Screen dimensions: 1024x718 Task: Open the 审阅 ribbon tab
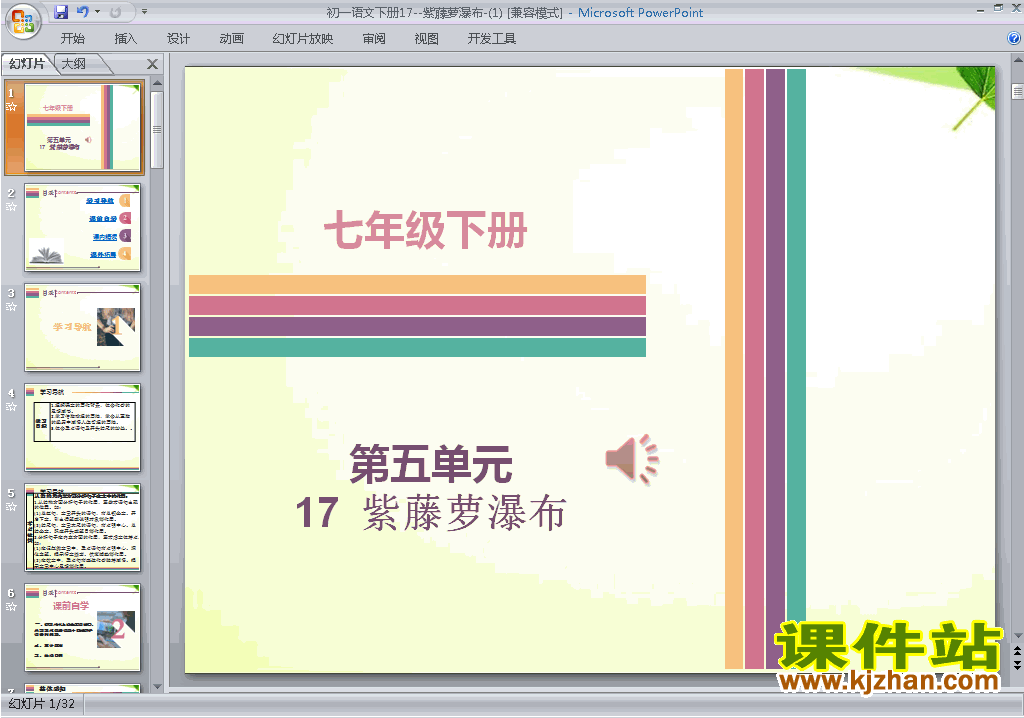click(374, 39)
